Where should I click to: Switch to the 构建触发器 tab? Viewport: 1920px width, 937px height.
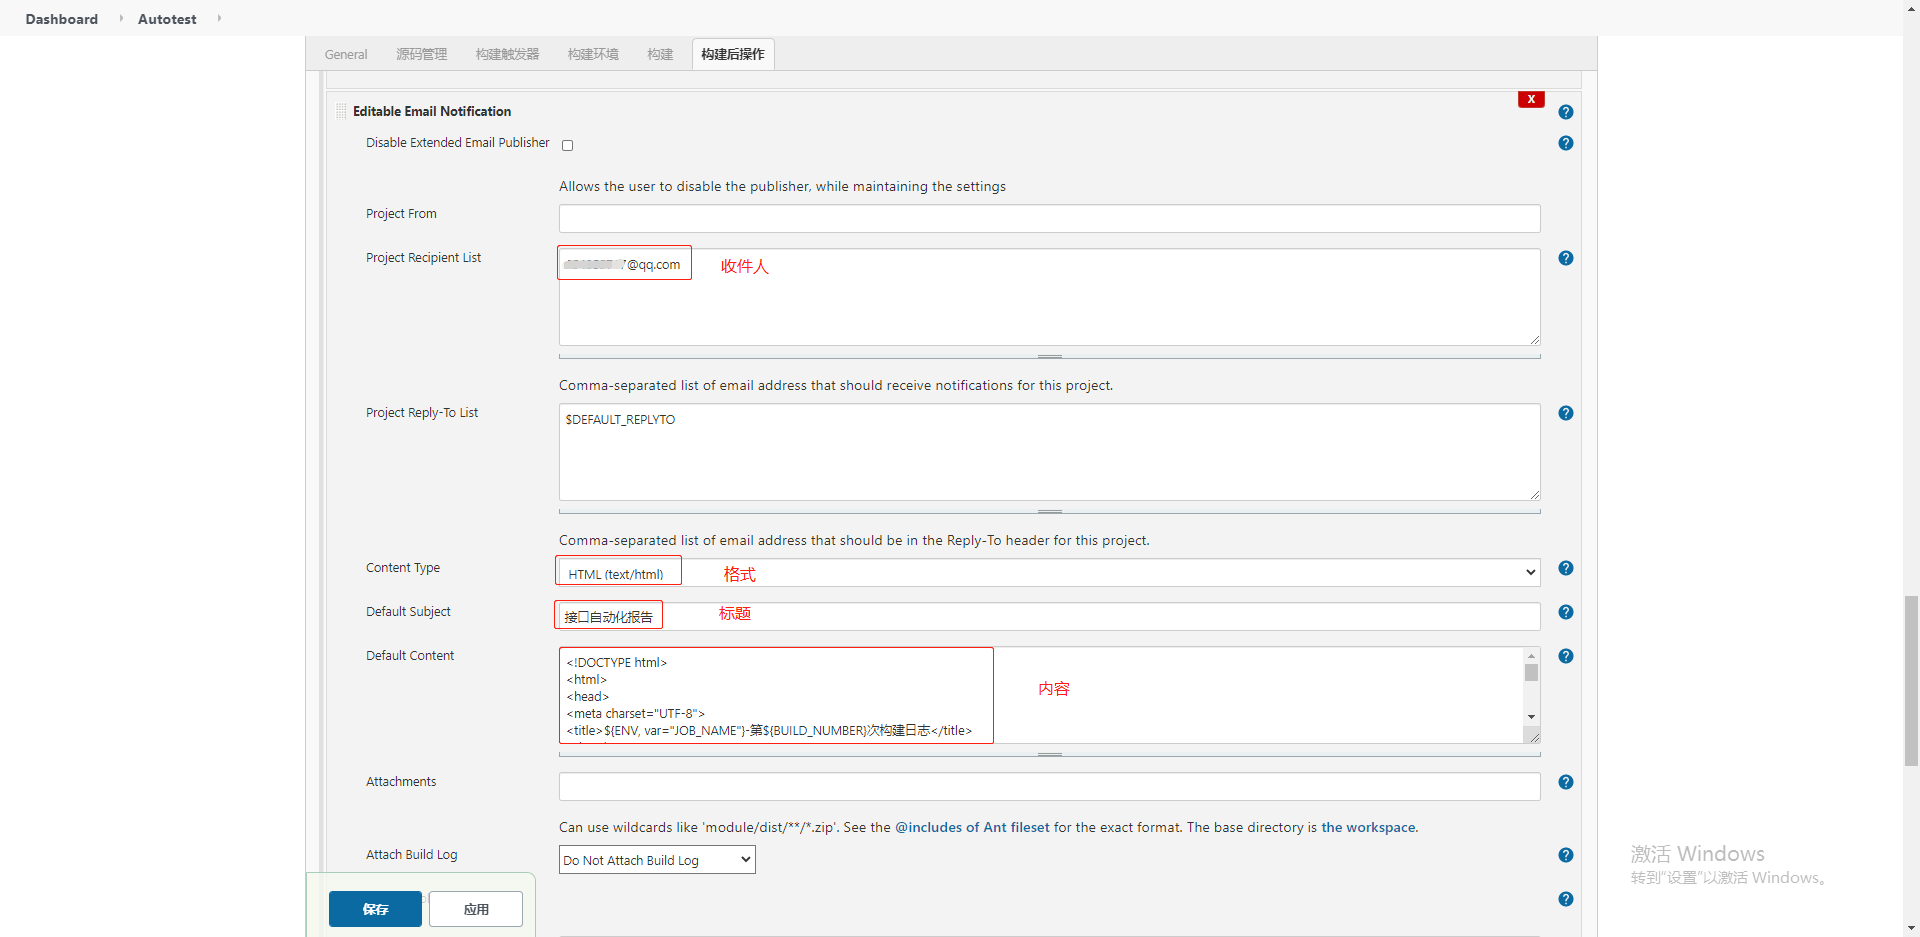pos(508,54)
